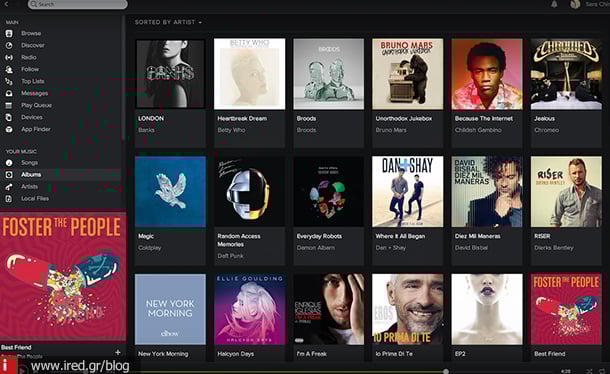Open the Io Prima Di Te album cover
This screenshot has width=610, height=374.
408,309
